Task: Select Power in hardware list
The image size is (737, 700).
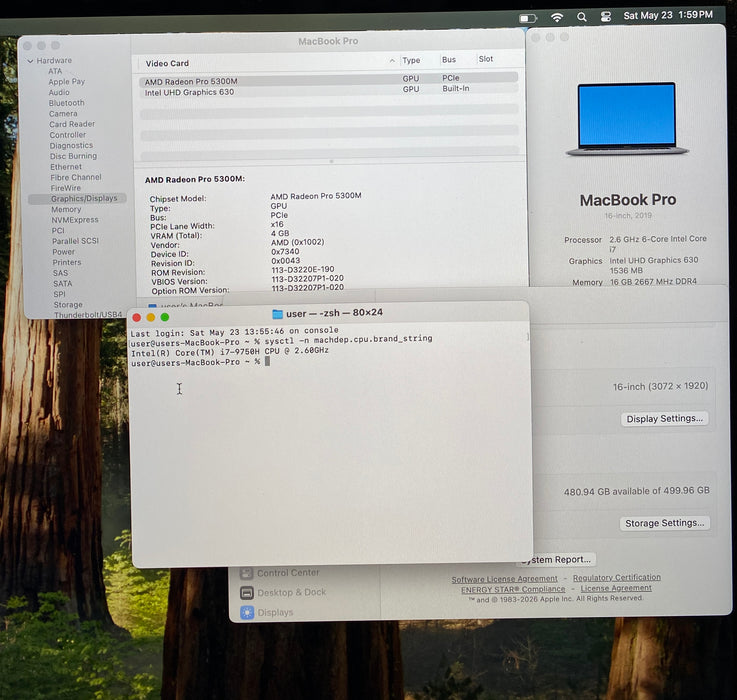Action: (x=63, y=252)
